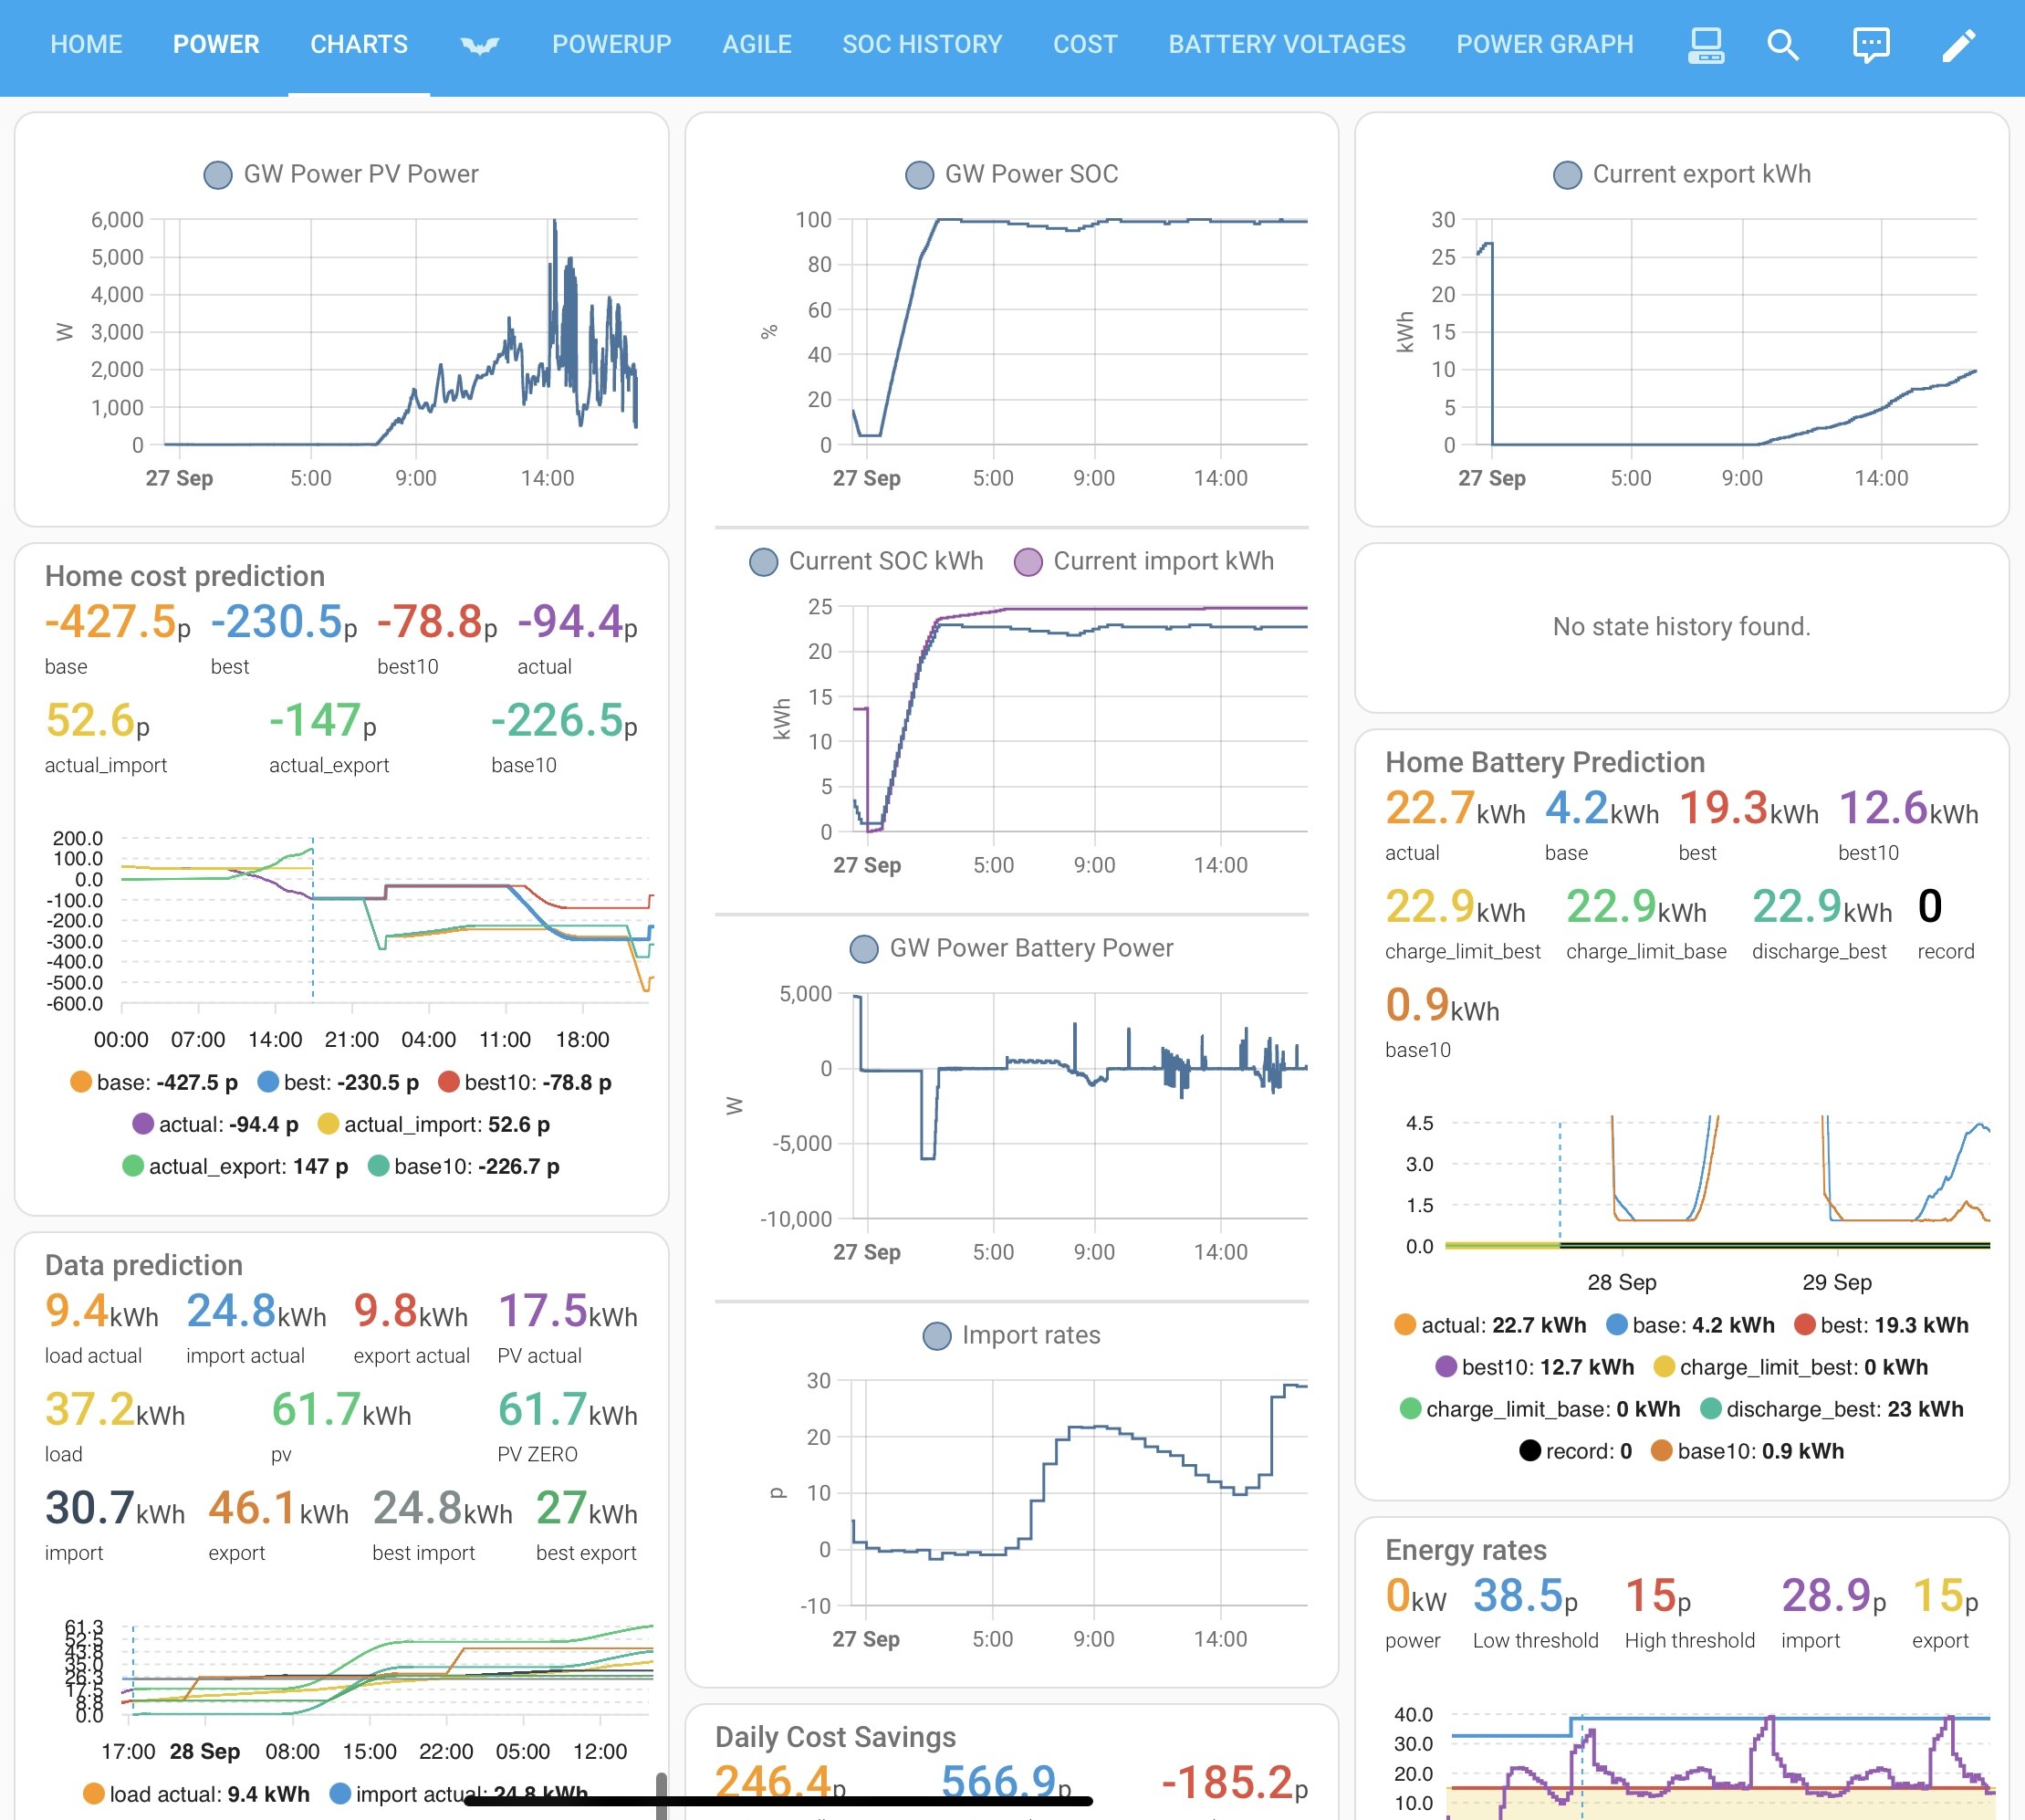Click the purple actual legend color dot
Screen dimensions: 2025x1820
tap(143, 1124)
